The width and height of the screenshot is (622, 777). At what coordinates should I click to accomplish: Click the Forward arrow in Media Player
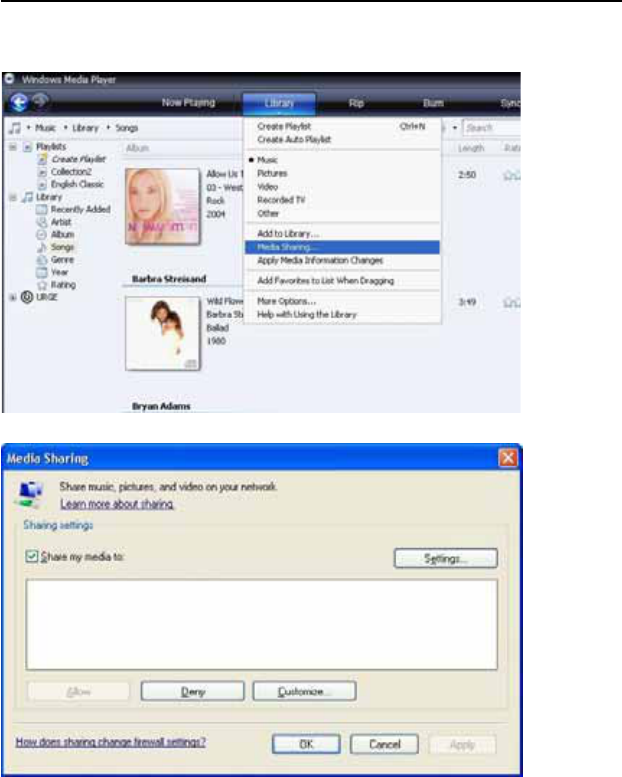point(41,101)
